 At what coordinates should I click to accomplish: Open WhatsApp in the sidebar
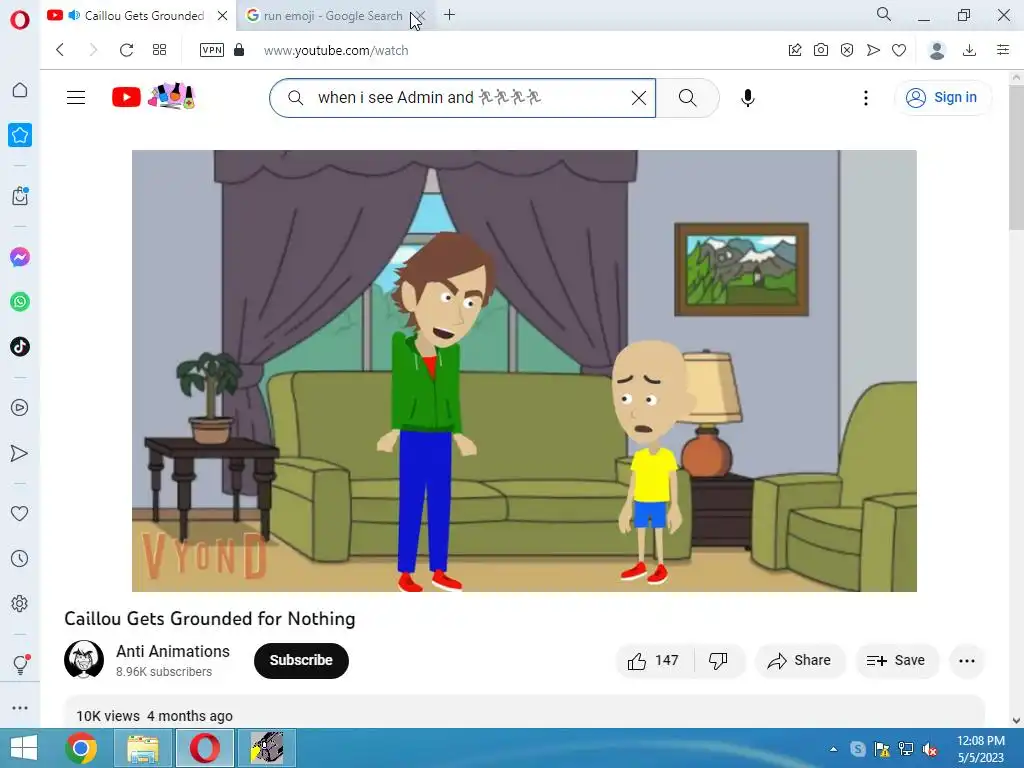[x=20, y=302]
